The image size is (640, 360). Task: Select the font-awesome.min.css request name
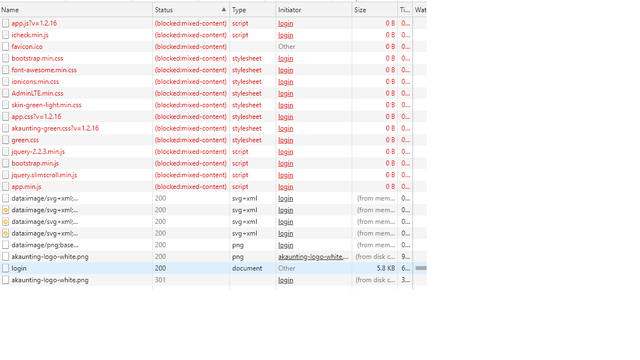[44, 70]
